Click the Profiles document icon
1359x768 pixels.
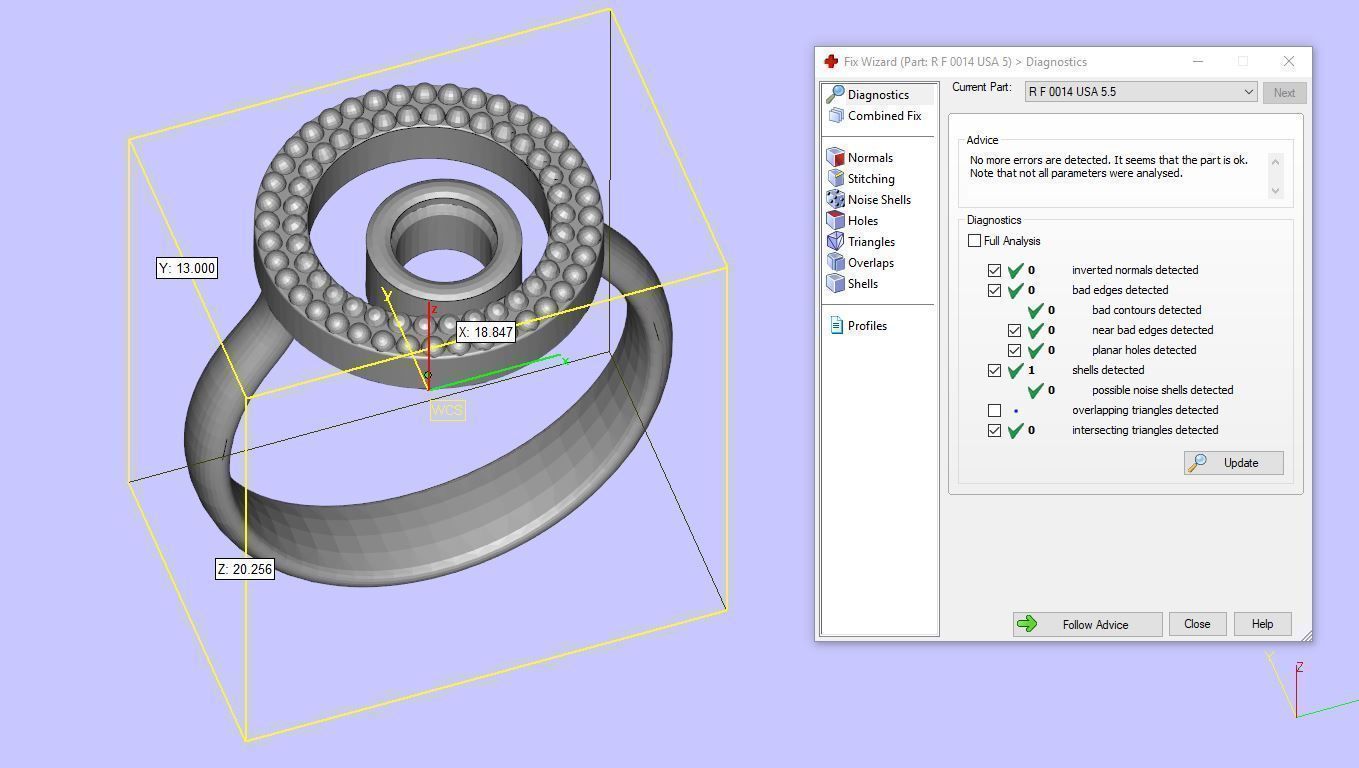tap(837, 326)
